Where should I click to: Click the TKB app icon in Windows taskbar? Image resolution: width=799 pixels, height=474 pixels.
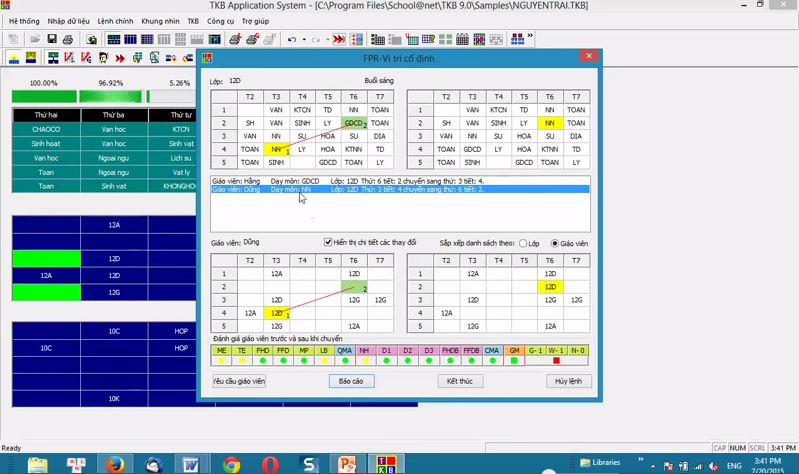click(386, 464)
